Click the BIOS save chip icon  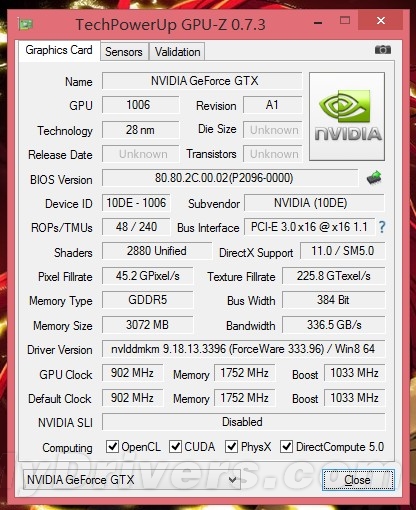374,177
